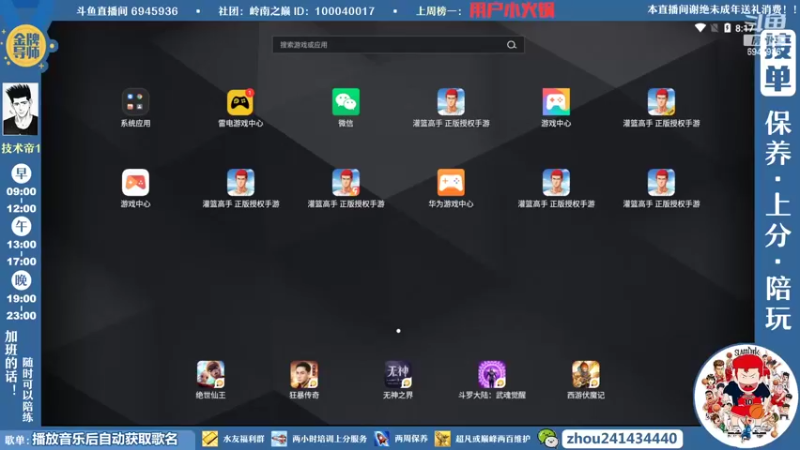Tap the battery status icon

click(727, 28)
